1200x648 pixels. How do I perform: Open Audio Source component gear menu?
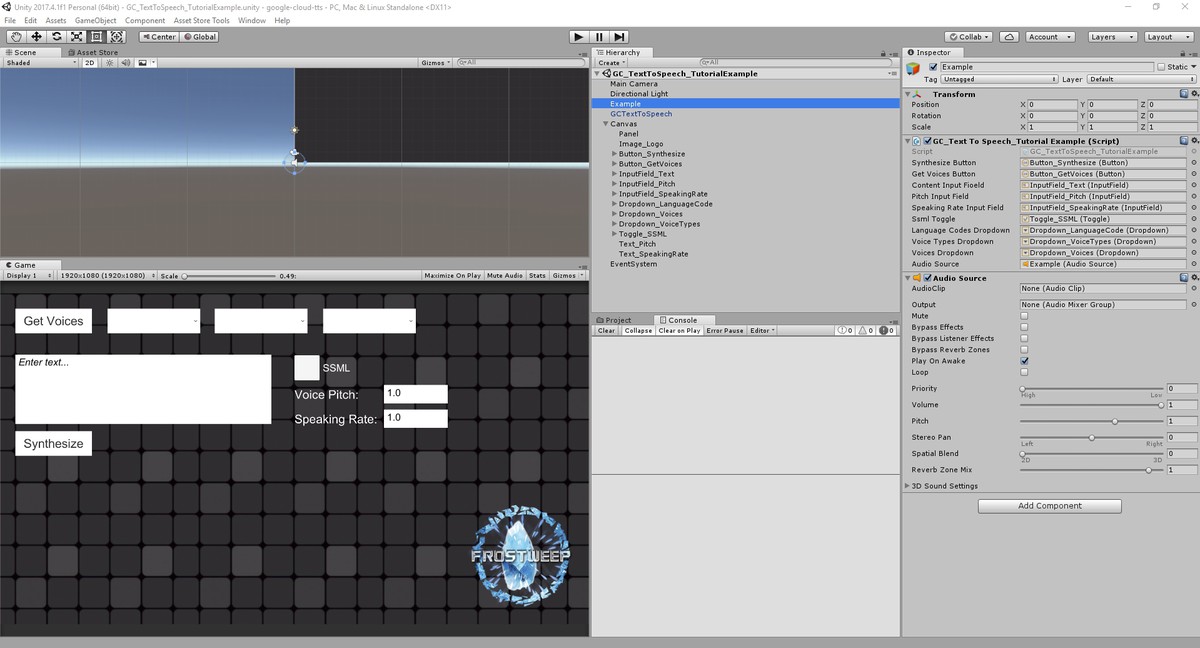pyautogui.click(x=1193, y=278)
